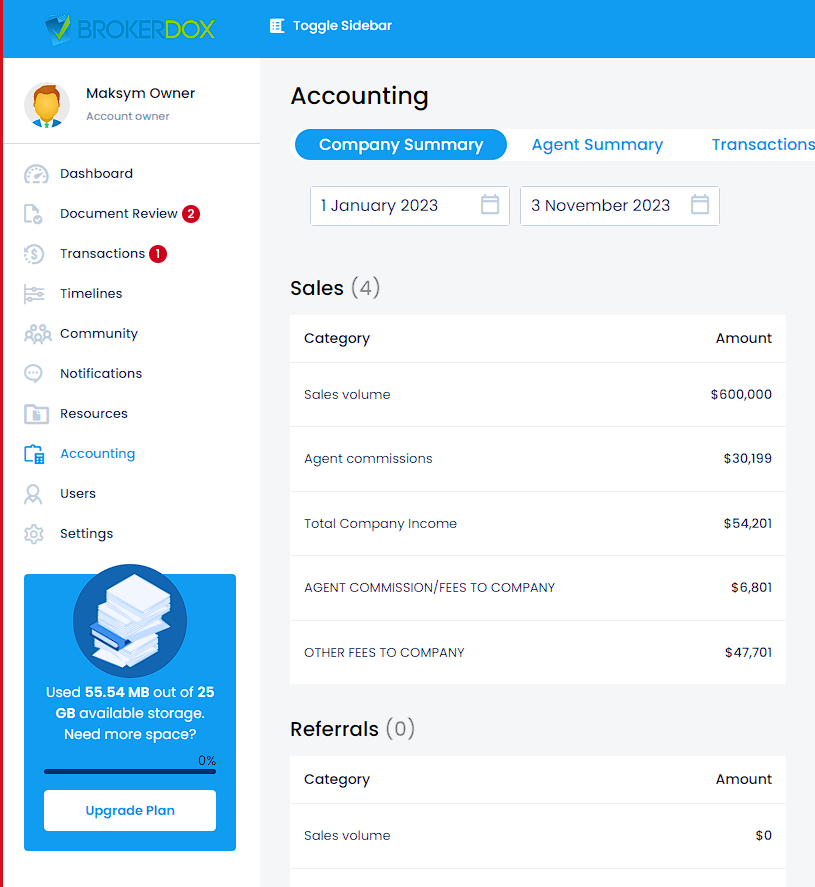The width and height of the screenshot is (815, 887).
Task: Click the $30,199 amount
Action: click(x=748, y=459)
